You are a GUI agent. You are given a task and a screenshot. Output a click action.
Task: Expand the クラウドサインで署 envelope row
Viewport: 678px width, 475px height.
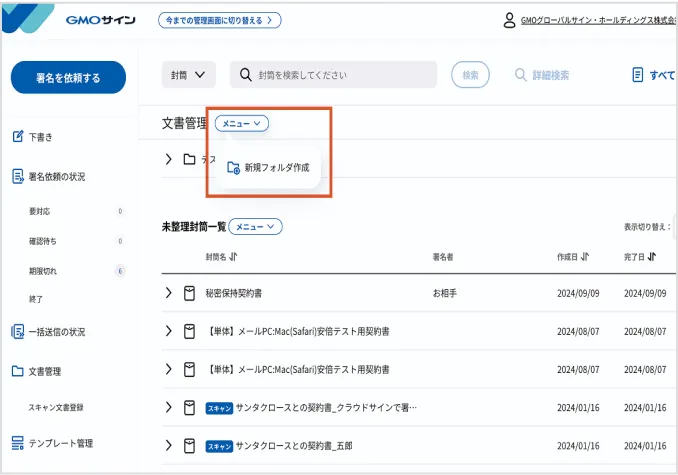click(169, 407)
